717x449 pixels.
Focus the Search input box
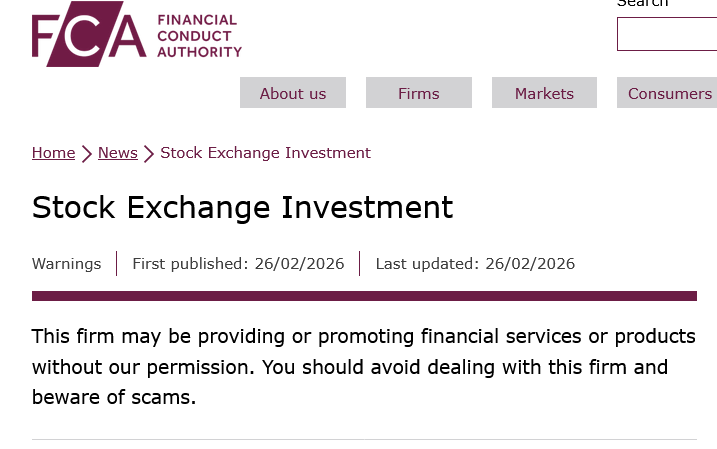click(x=667, y=34)
